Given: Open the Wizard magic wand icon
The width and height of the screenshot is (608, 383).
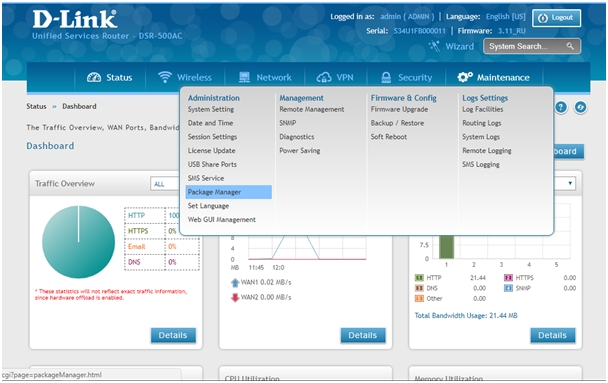Looking at the screenshot, I should pyautogui.click(x=434, y=46).
